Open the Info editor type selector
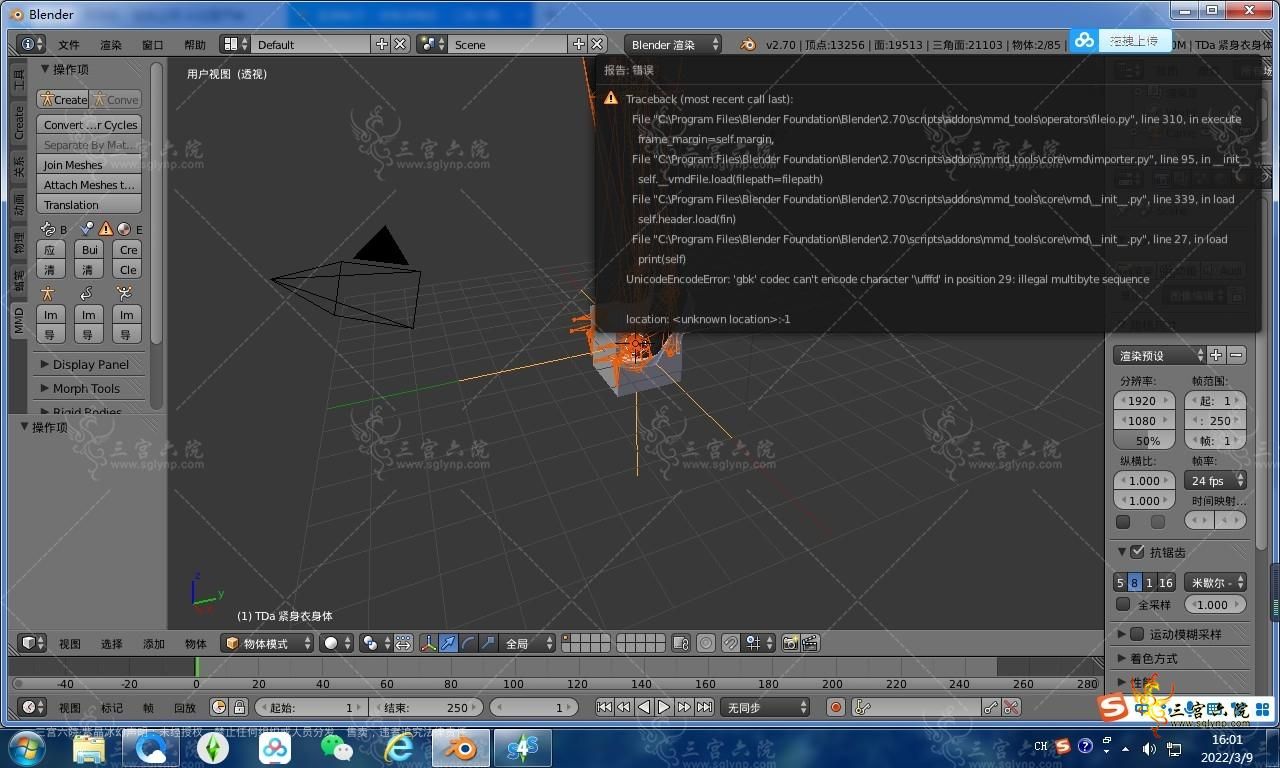 [x=32, y=44]
